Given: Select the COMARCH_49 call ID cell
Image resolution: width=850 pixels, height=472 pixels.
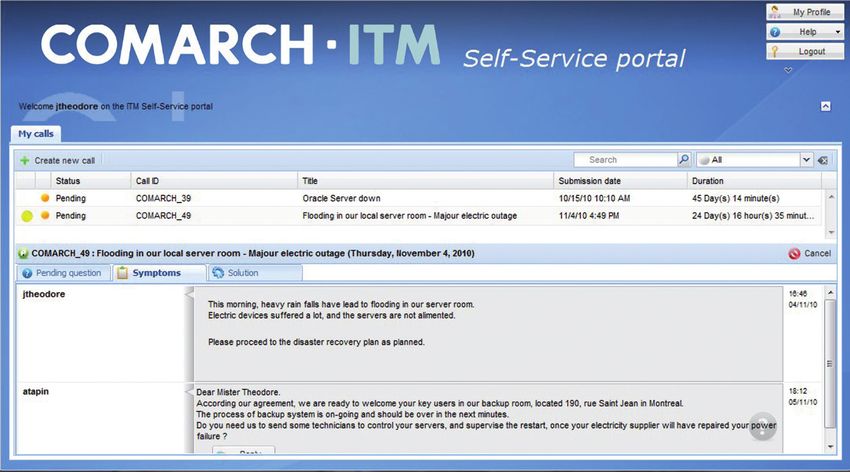Looking at the screenshot, I should pos(163,216).
